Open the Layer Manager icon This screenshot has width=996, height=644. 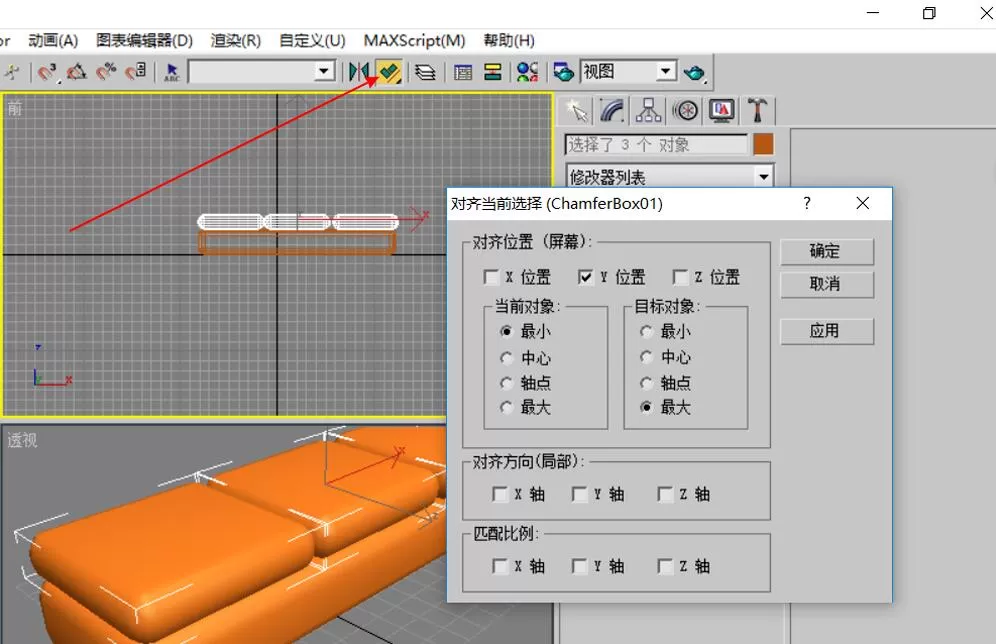click(x=425, y=72)
